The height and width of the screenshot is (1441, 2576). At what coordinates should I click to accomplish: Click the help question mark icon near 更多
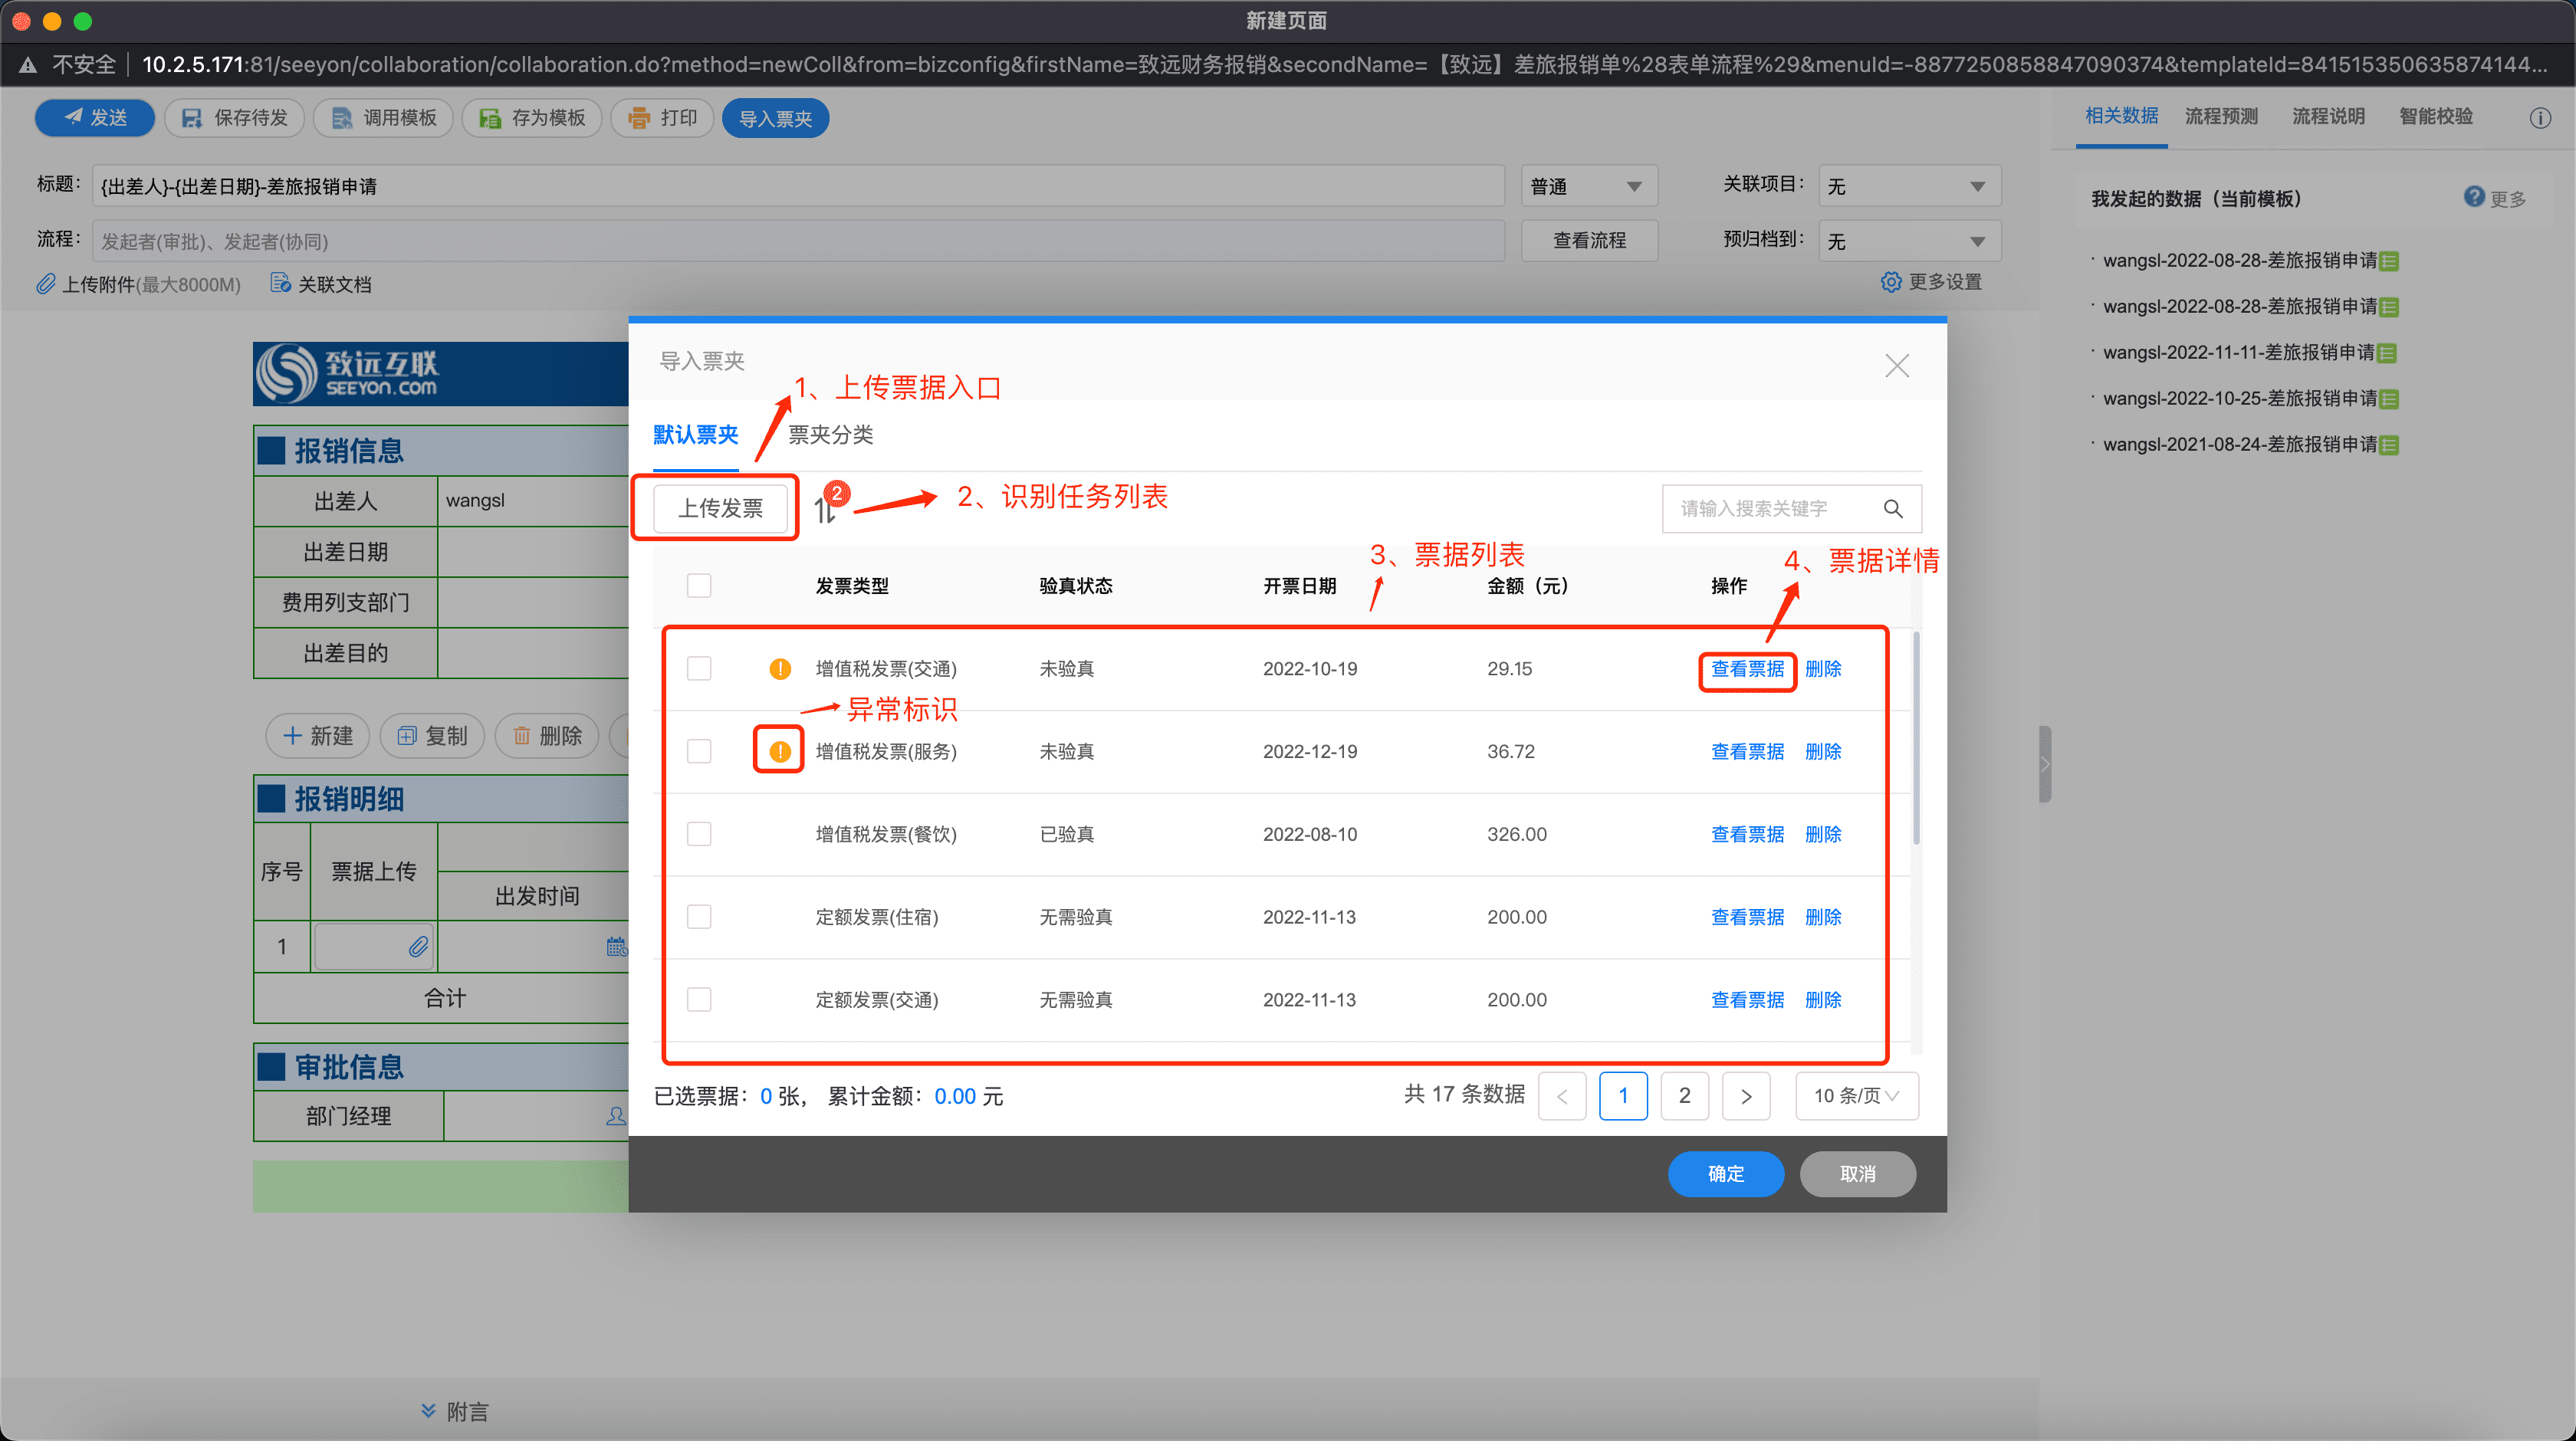tap(2474, 196)
